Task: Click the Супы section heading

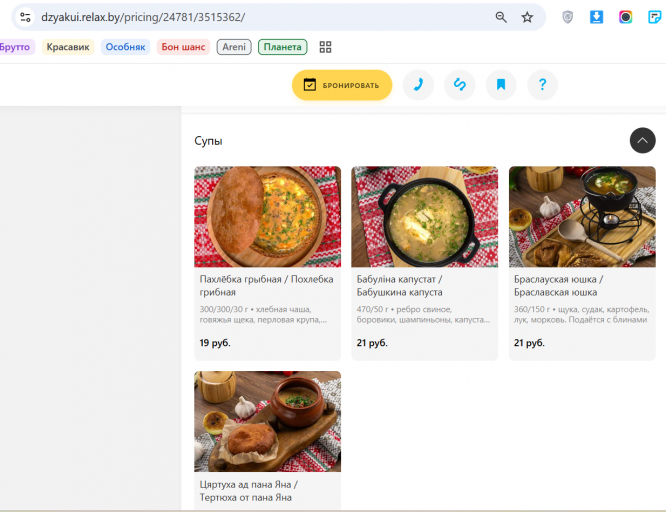Action: pos(208,141)
